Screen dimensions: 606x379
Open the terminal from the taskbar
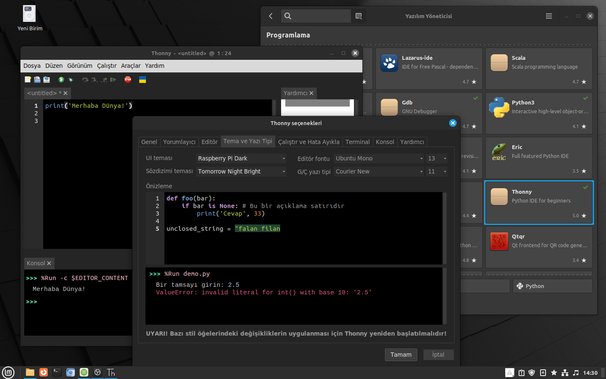(x=57, y=372)
